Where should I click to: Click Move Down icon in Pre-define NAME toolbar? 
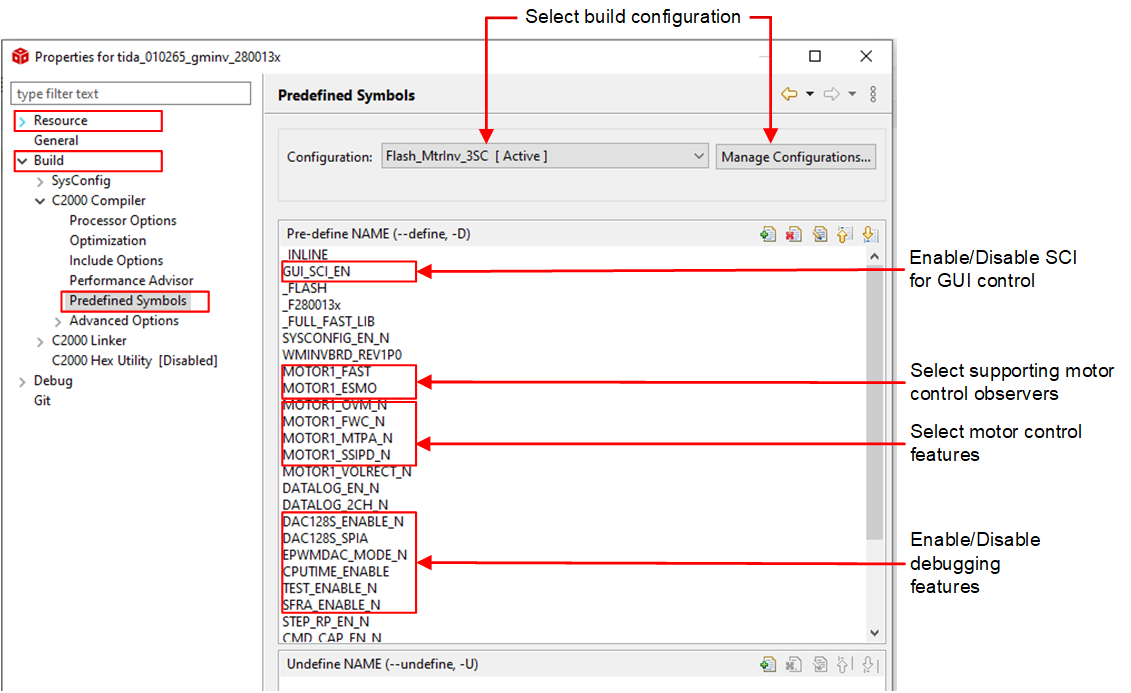[x=869, y=234]
